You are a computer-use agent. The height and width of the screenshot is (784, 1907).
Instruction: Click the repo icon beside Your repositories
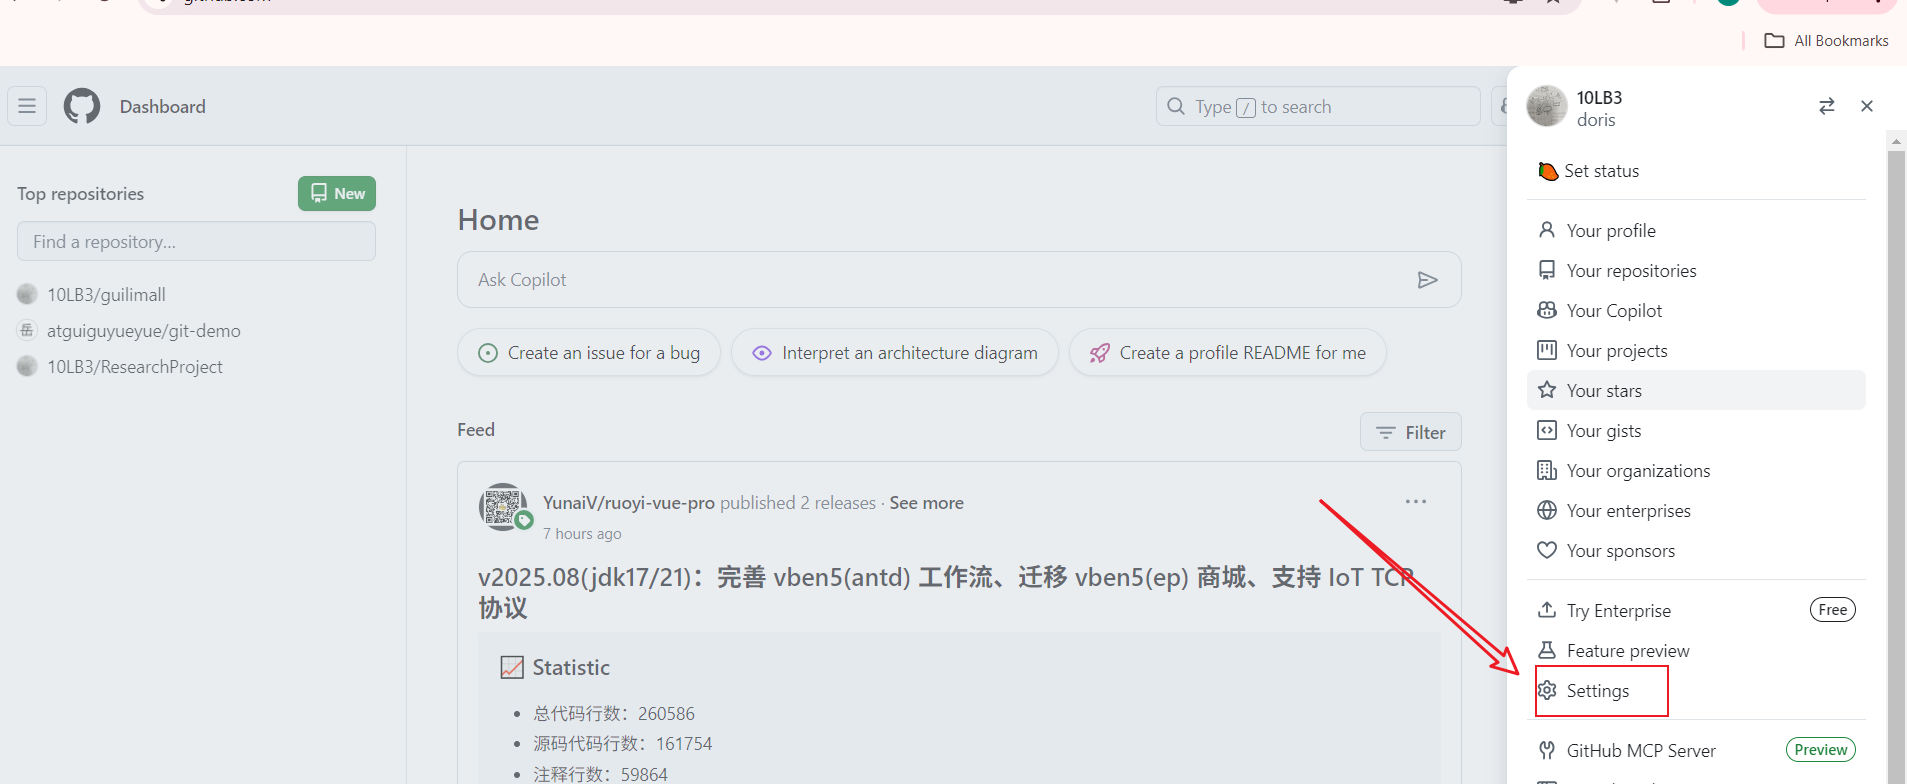(x=1547, y=270)
